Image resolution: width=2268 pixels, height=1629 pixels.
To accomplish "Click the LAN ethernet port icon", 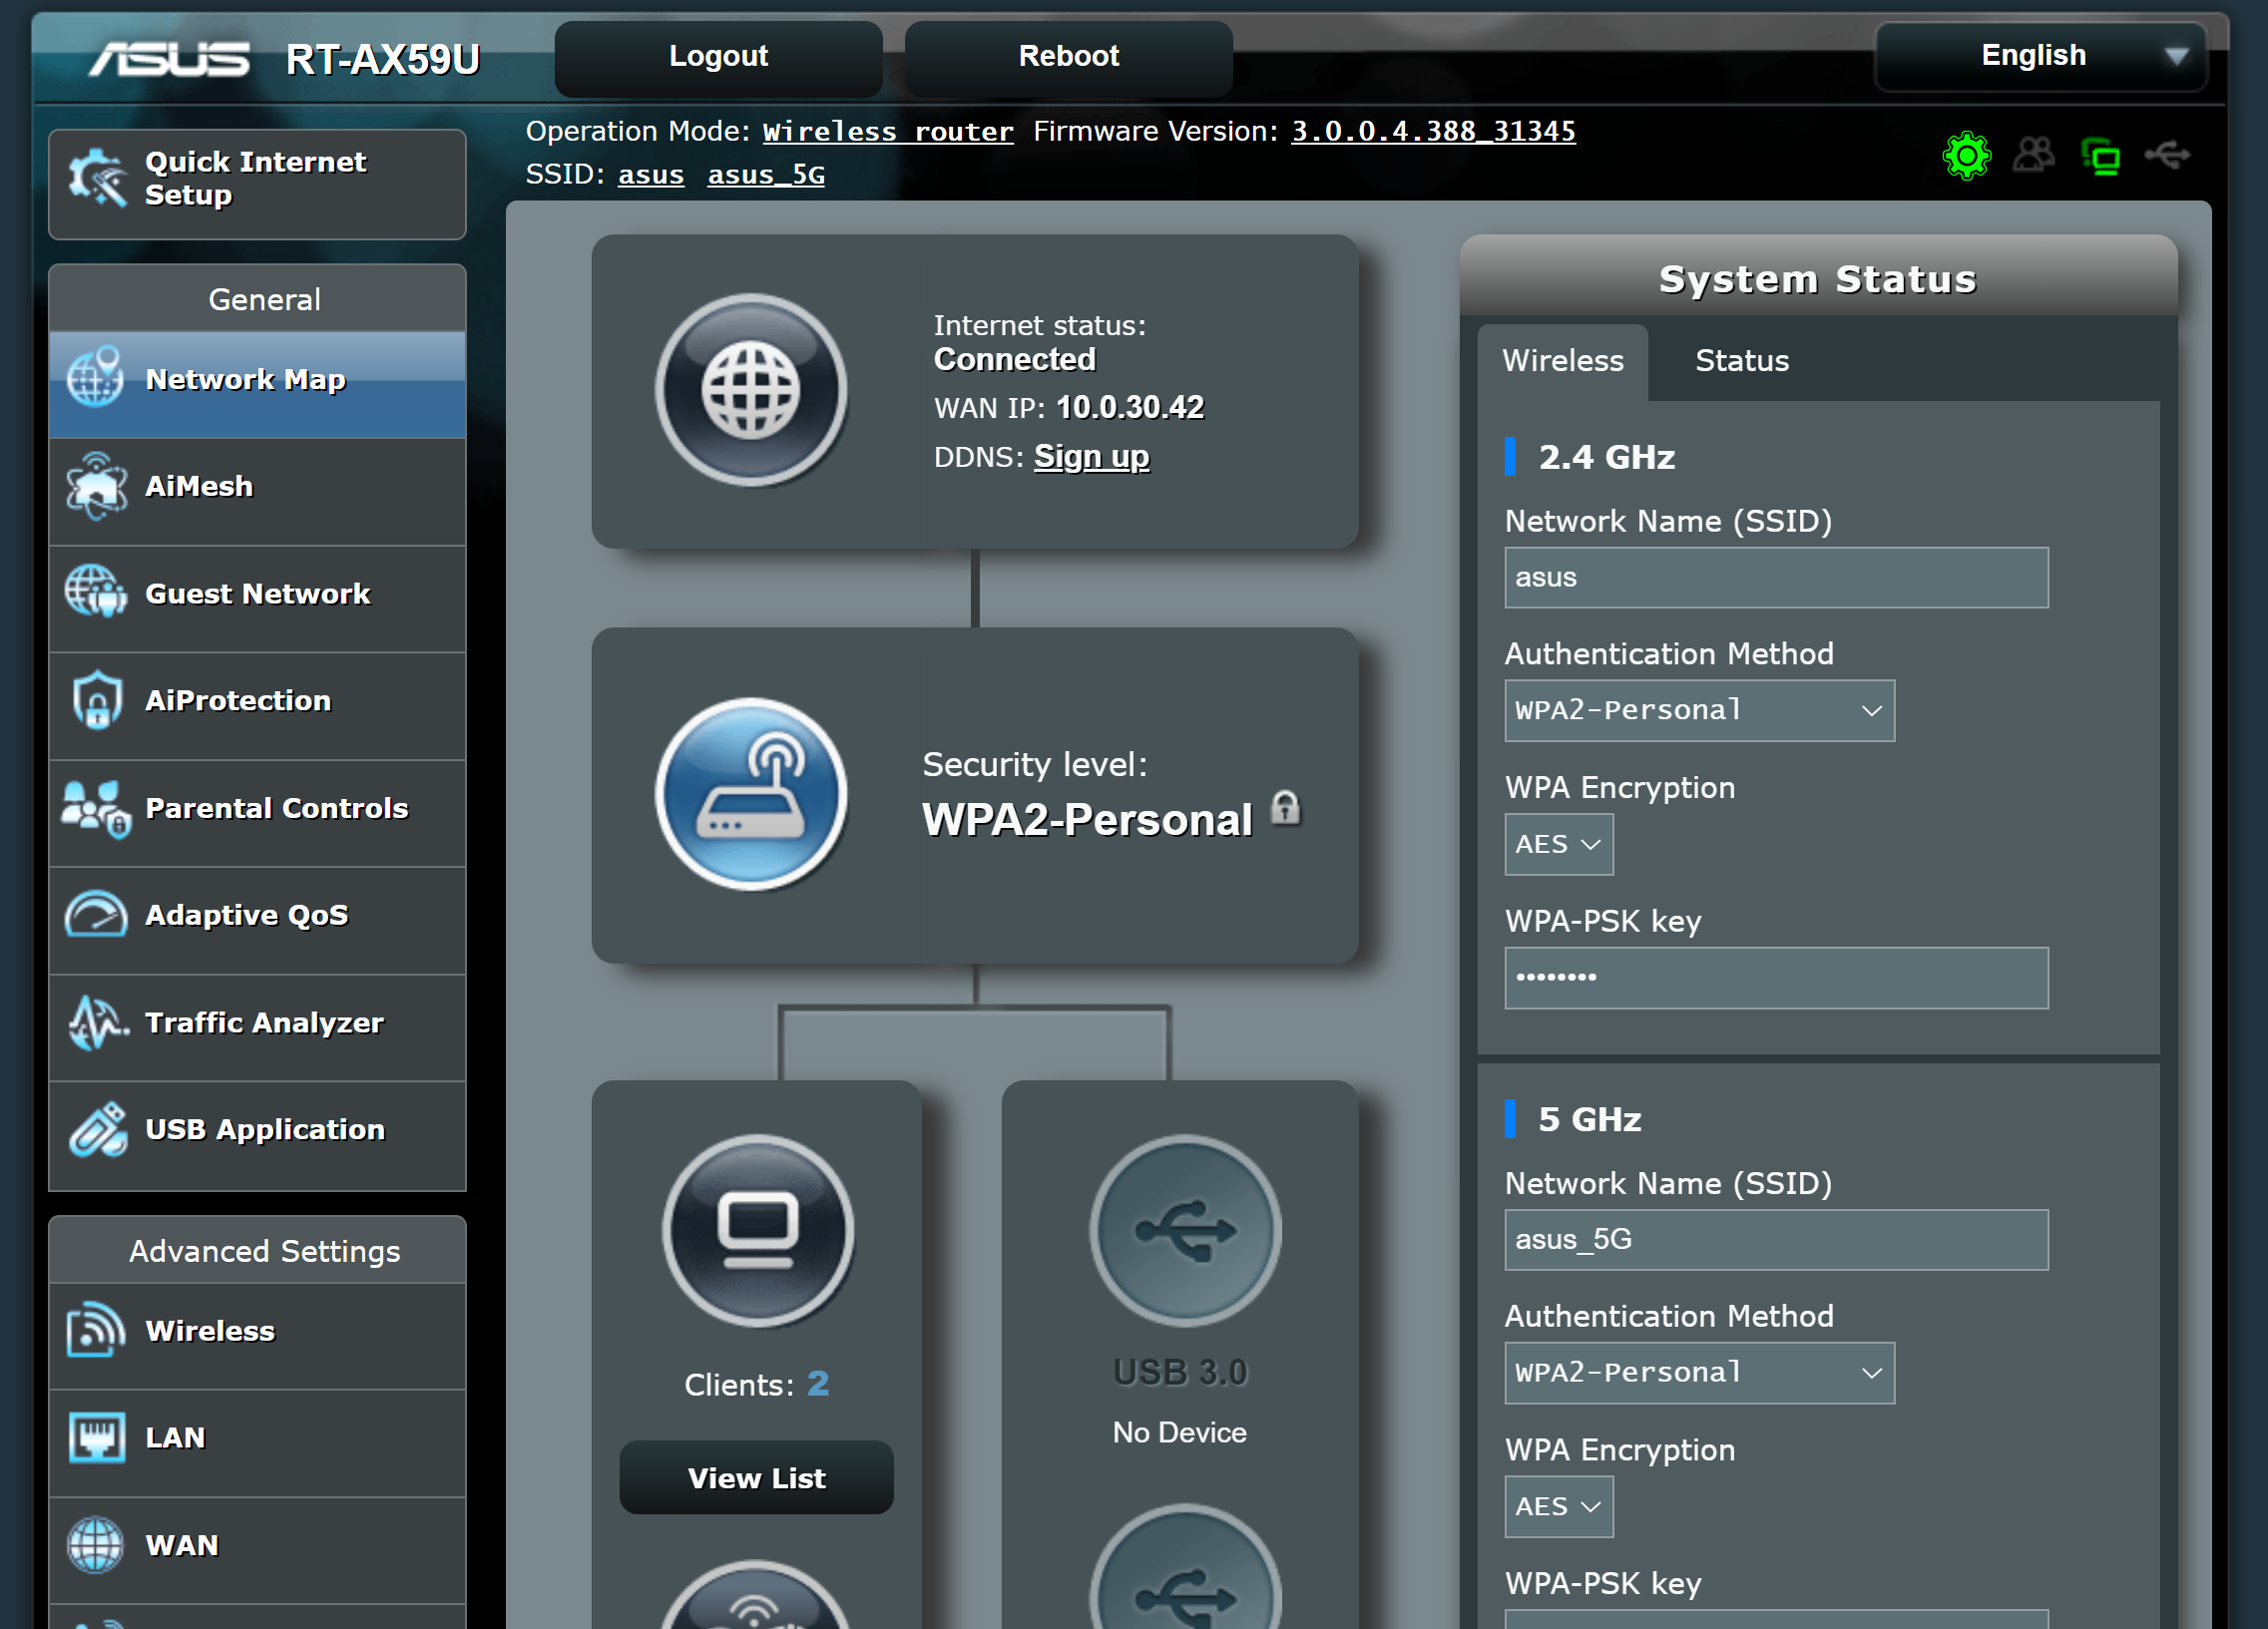I will [97, 1437].
